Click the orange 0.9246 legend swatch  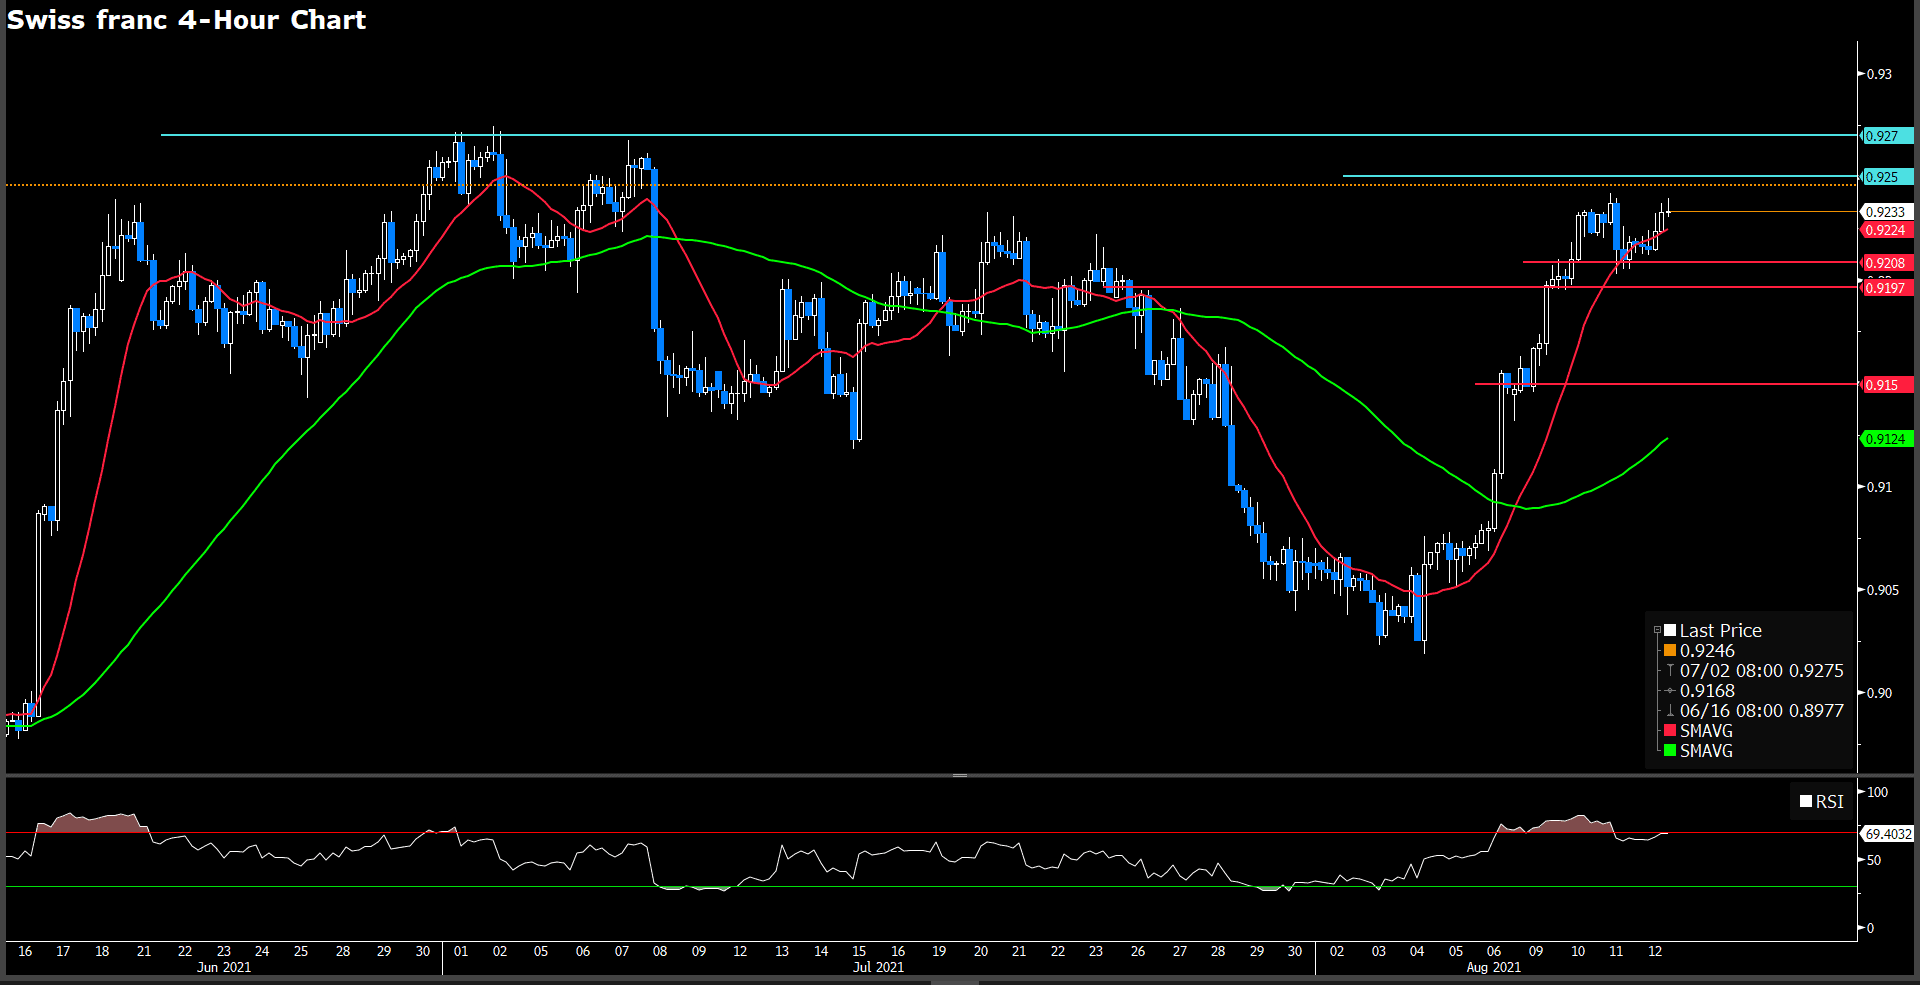point(1670,650)
